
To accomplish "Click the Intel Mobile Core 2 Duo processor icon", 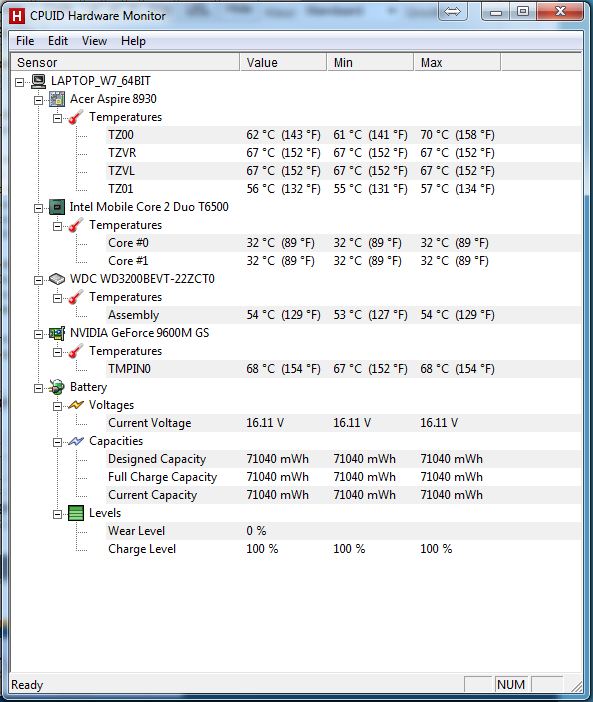I will [57, 207].
